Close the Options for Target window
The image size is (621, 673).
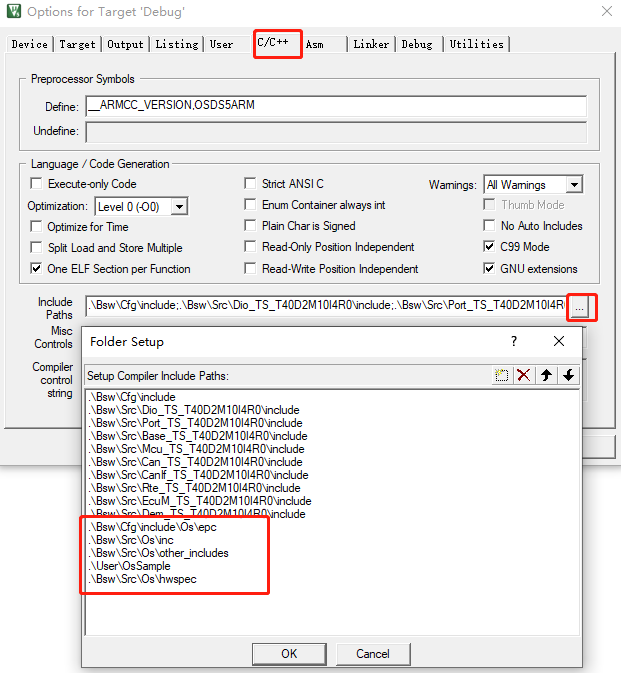click(x=607, y=11)
